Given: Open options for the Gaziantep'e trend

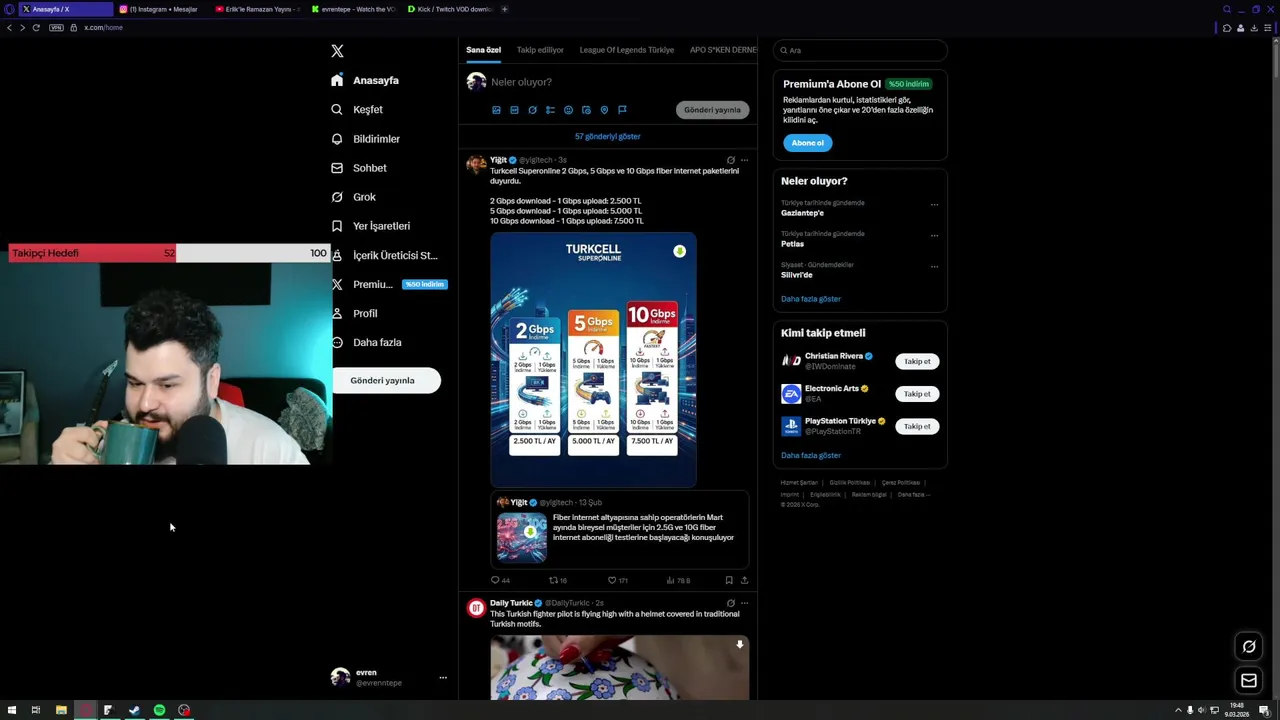Looking at the screenshot, I should pos(934,204).
